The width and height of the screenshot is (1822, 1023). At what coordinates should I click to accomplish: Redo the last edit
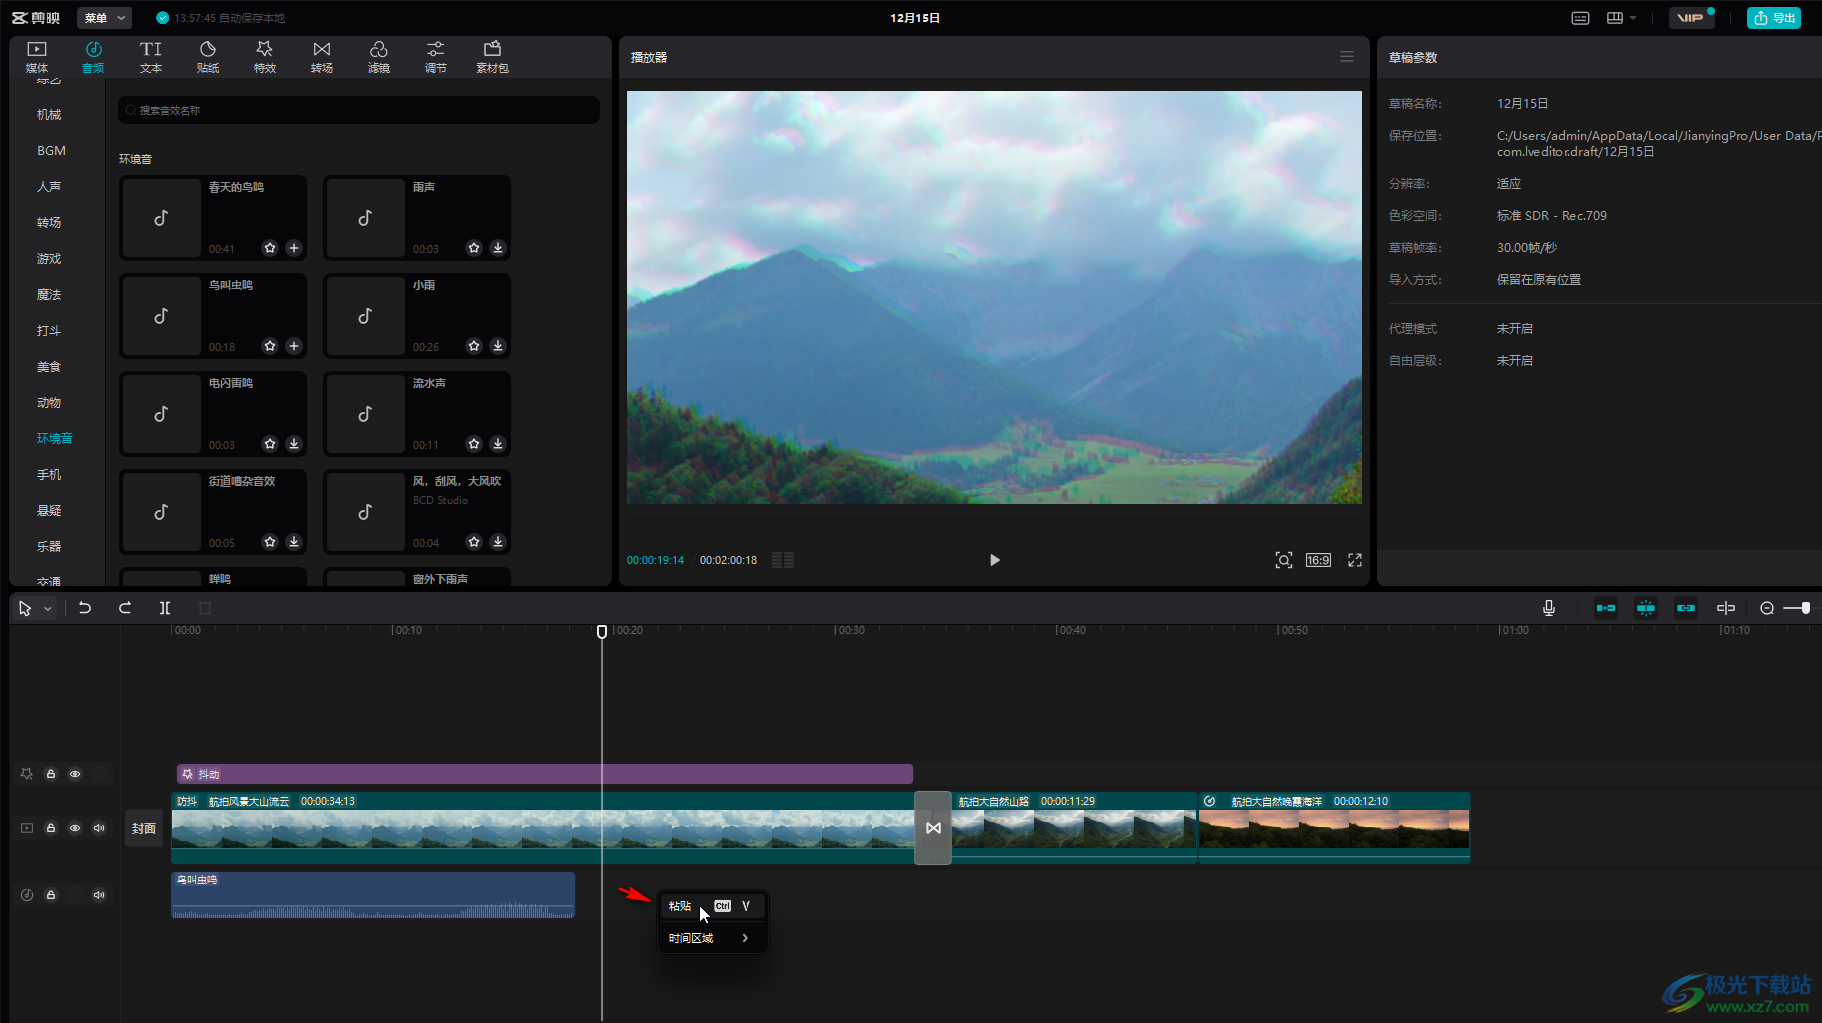(x=125, y=608)
